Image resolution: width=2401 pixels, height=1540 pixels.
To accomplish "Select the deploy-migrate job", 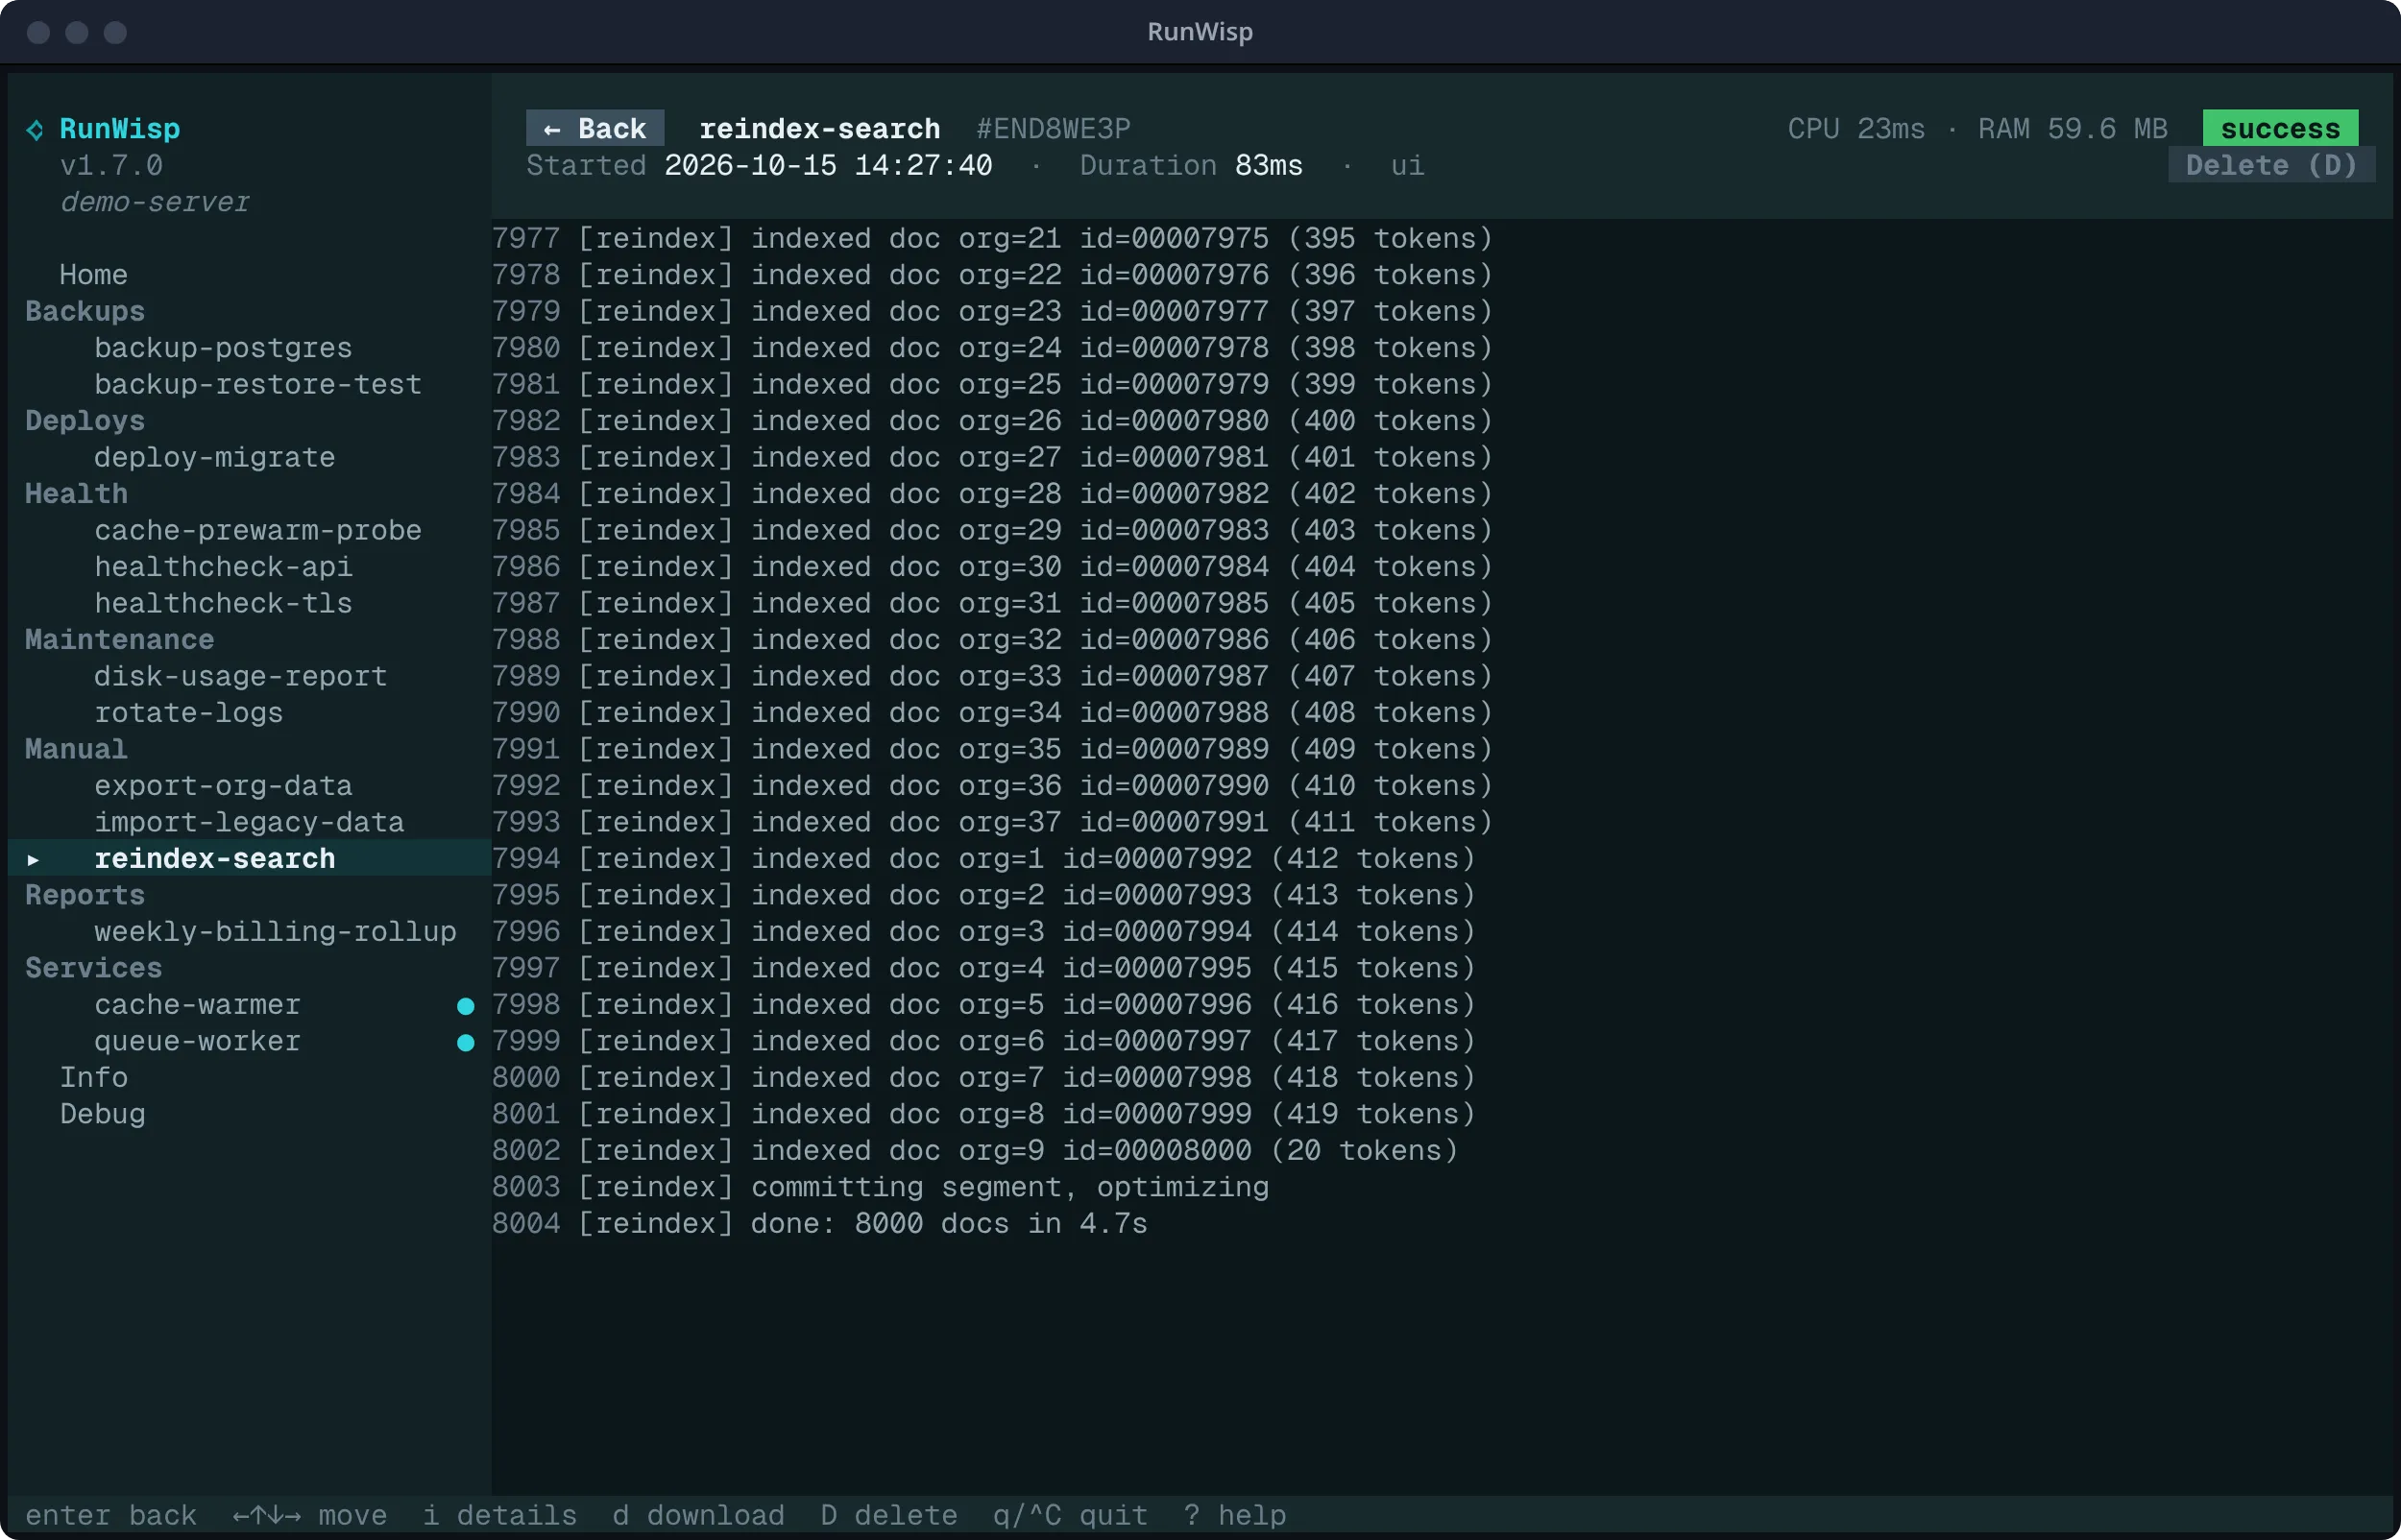I will pos(214,457).
